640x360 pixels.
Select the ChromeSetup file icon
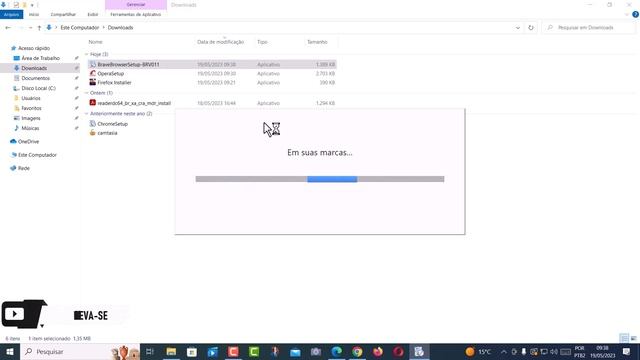tap(93, 124)
